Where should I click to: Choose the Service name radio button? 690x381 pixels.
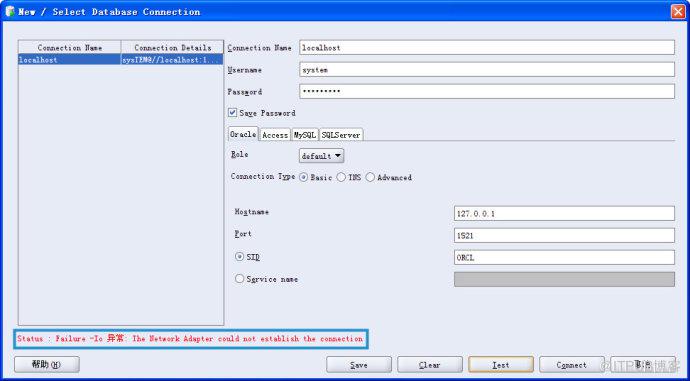point(239,279)
